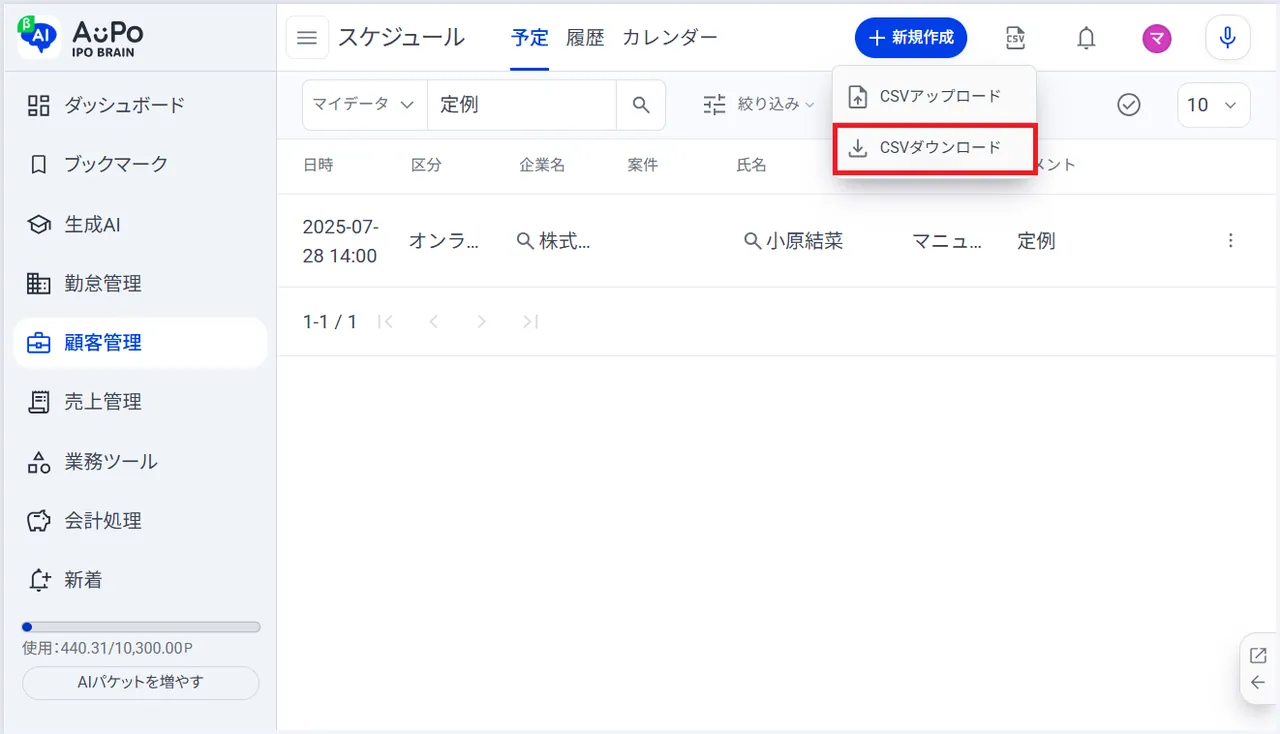Viewport: 1280px width, 734px height.
Task: Open the マイデータ dropdown
Action: click(364, 105)
